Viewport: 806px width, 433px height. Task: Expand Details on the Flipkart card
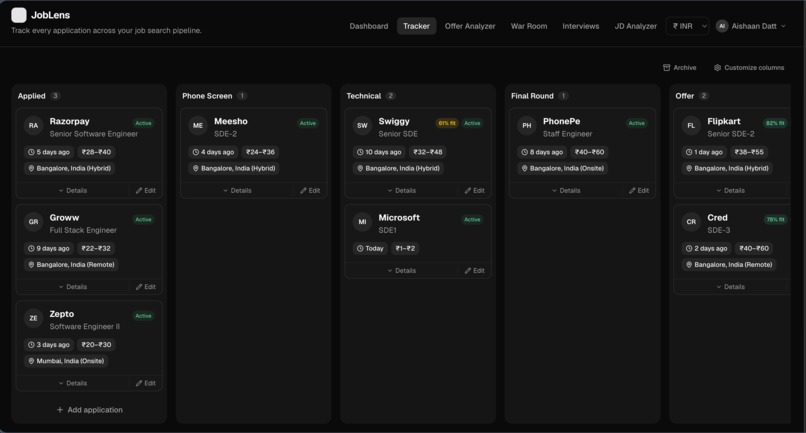coord(730,190)
